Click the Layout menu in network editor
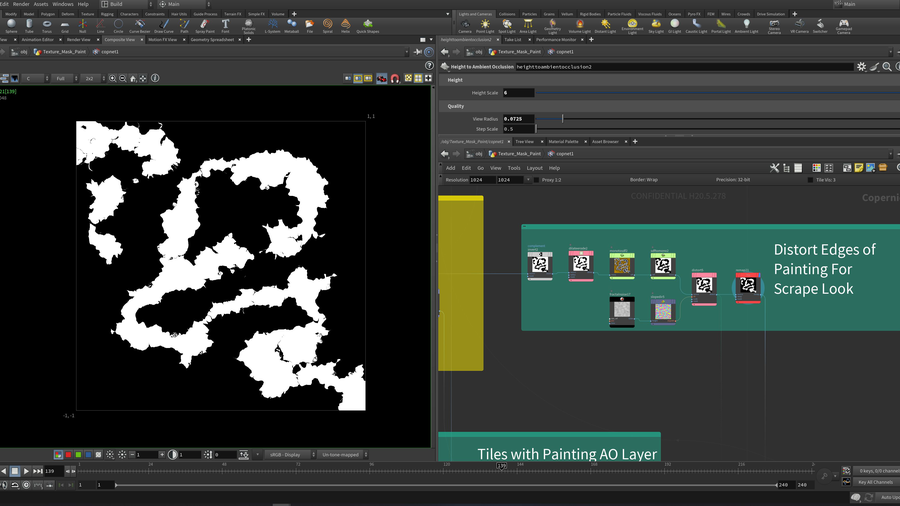This screenshot has width=900, height=506. tap(534, 168)
